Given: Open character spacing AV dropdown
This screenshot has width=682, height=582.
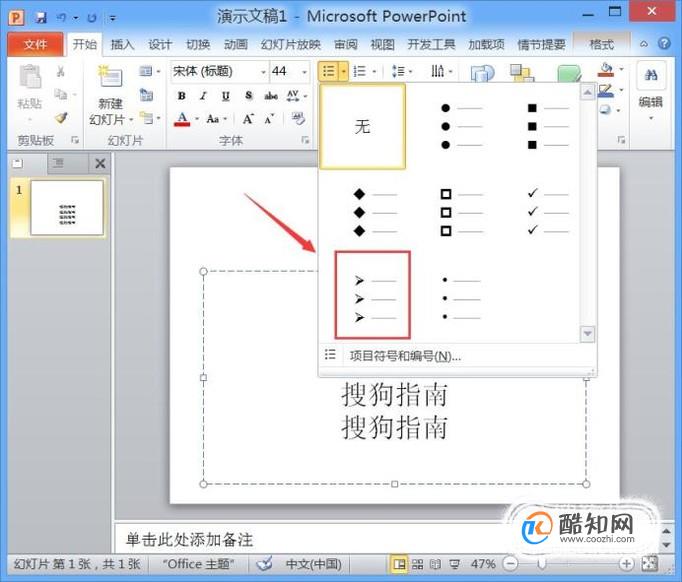Looking at the screenshot, I should pos(297,96).
